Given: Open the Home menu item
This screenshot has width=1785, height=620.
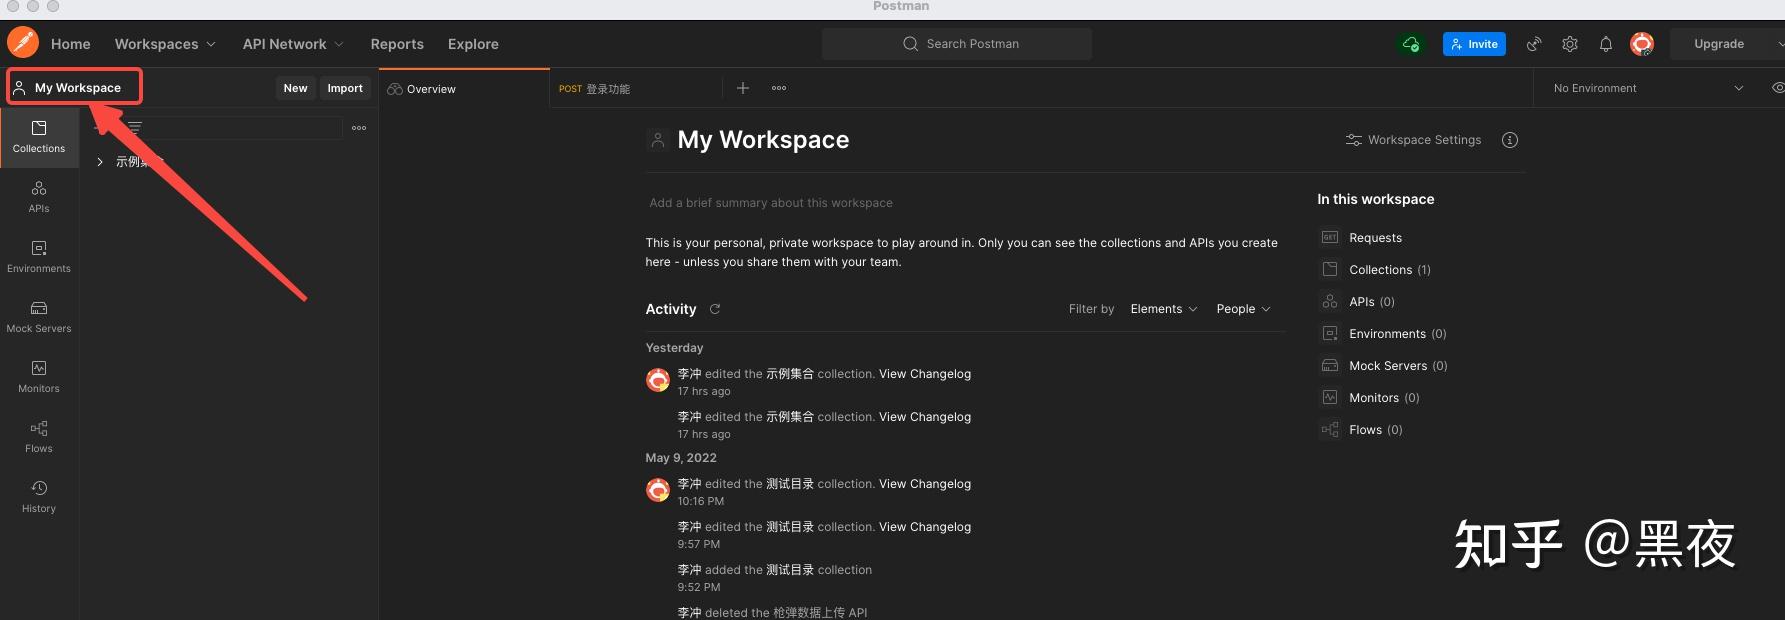Looking at the screenshot, I should point(70,44).
